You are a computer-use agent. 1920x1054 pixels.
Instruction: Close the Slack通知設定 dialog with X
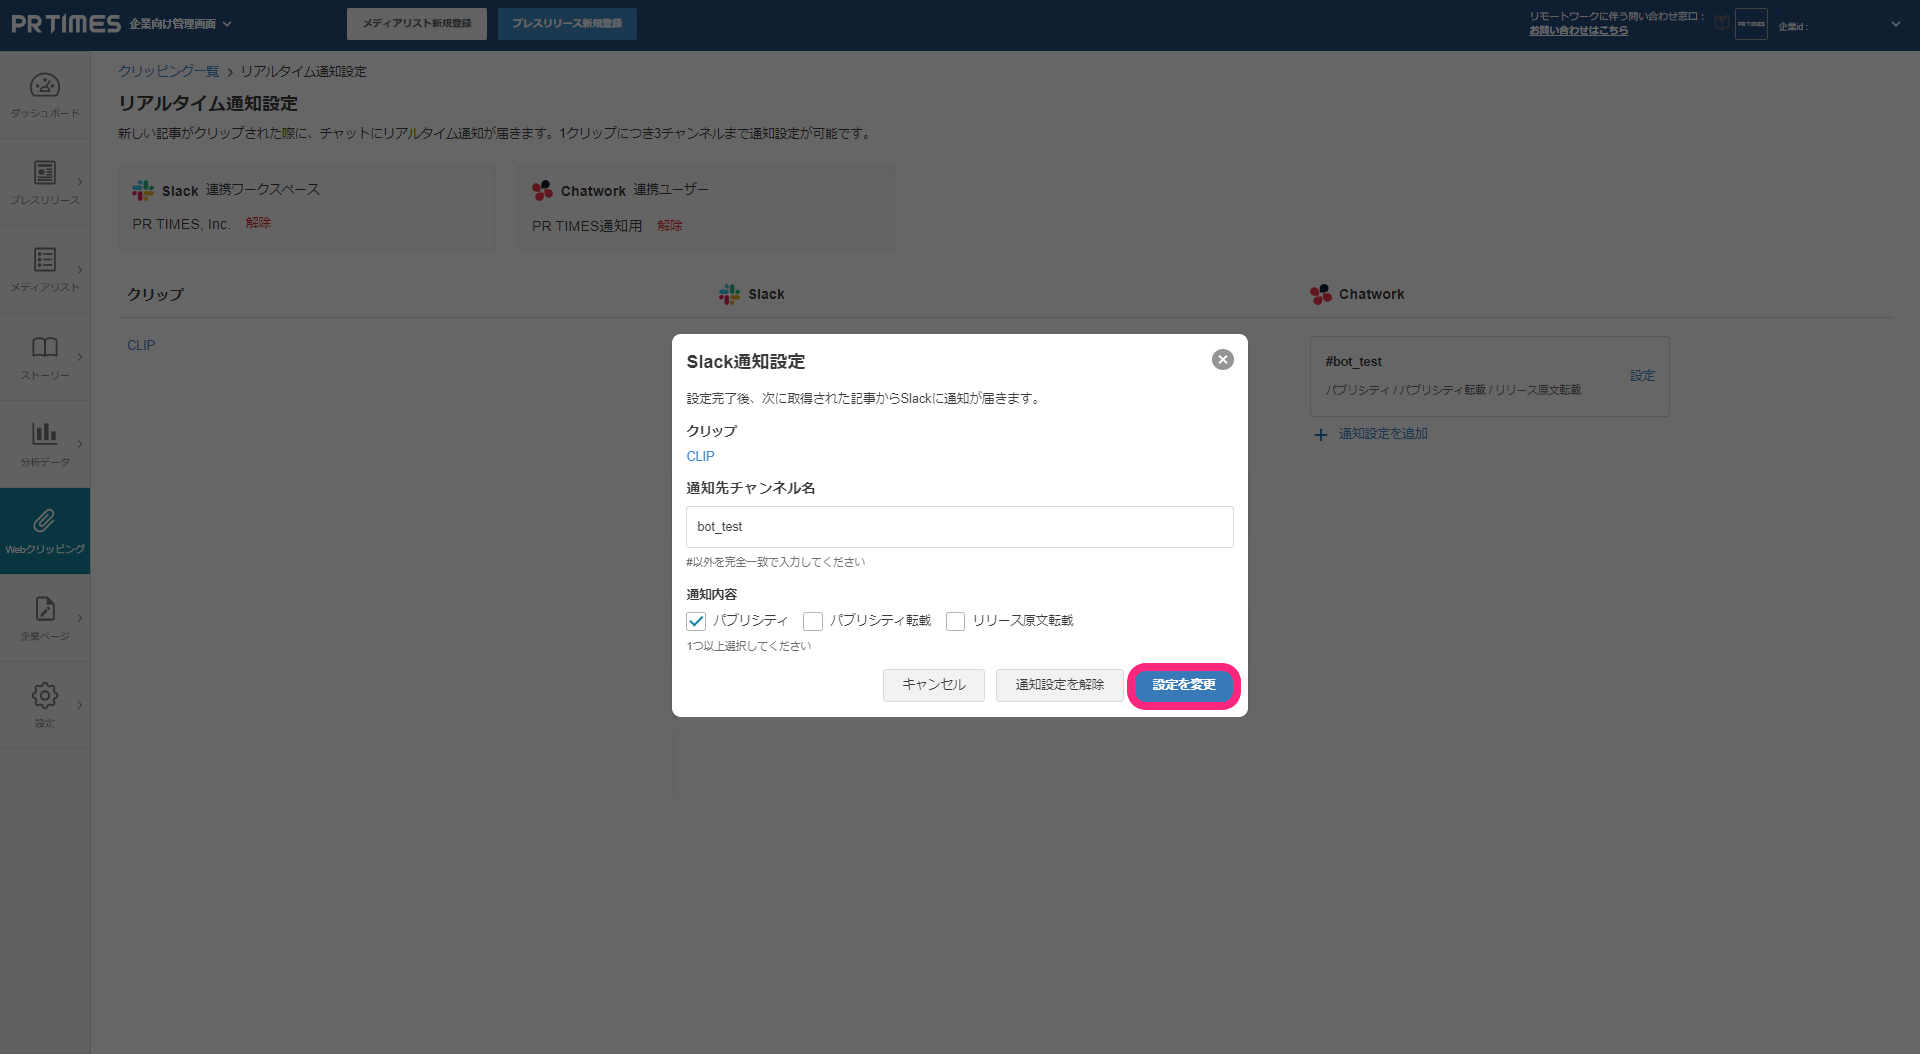(x=1222, y=360)
